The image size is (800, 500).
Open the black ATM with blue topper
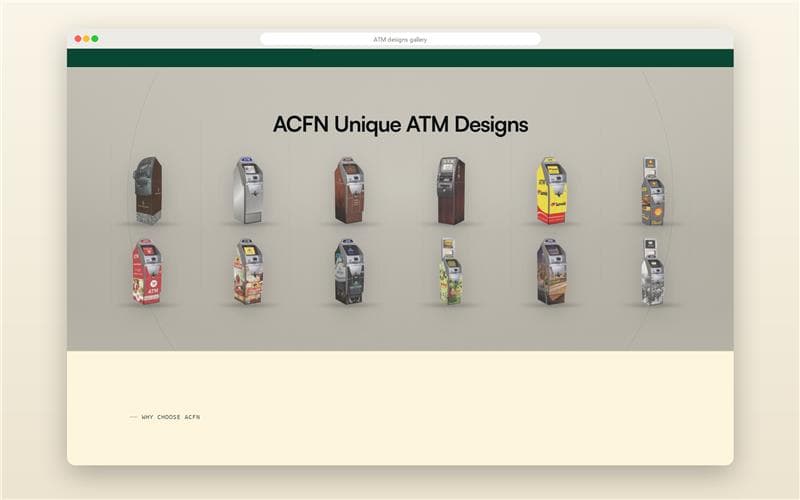tap(349, 272)
